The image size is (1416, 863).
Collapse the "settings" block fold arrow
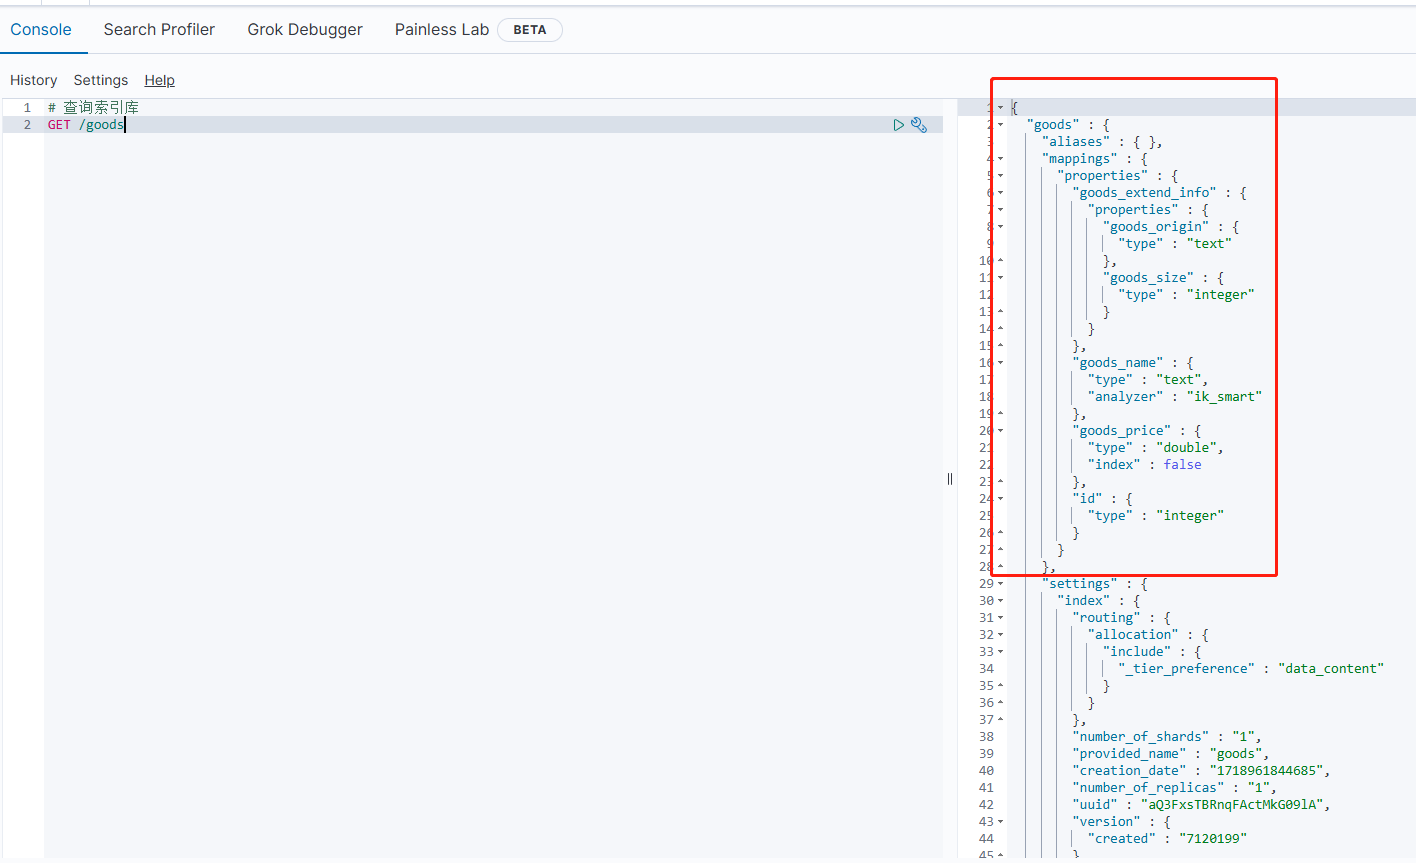(1000, 584)
